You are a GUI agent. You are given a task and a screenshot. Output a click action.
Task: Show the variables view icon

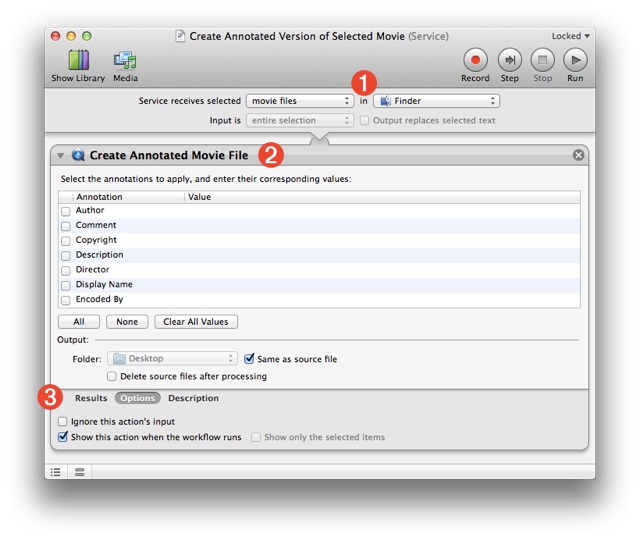click(x=79, y=471)
